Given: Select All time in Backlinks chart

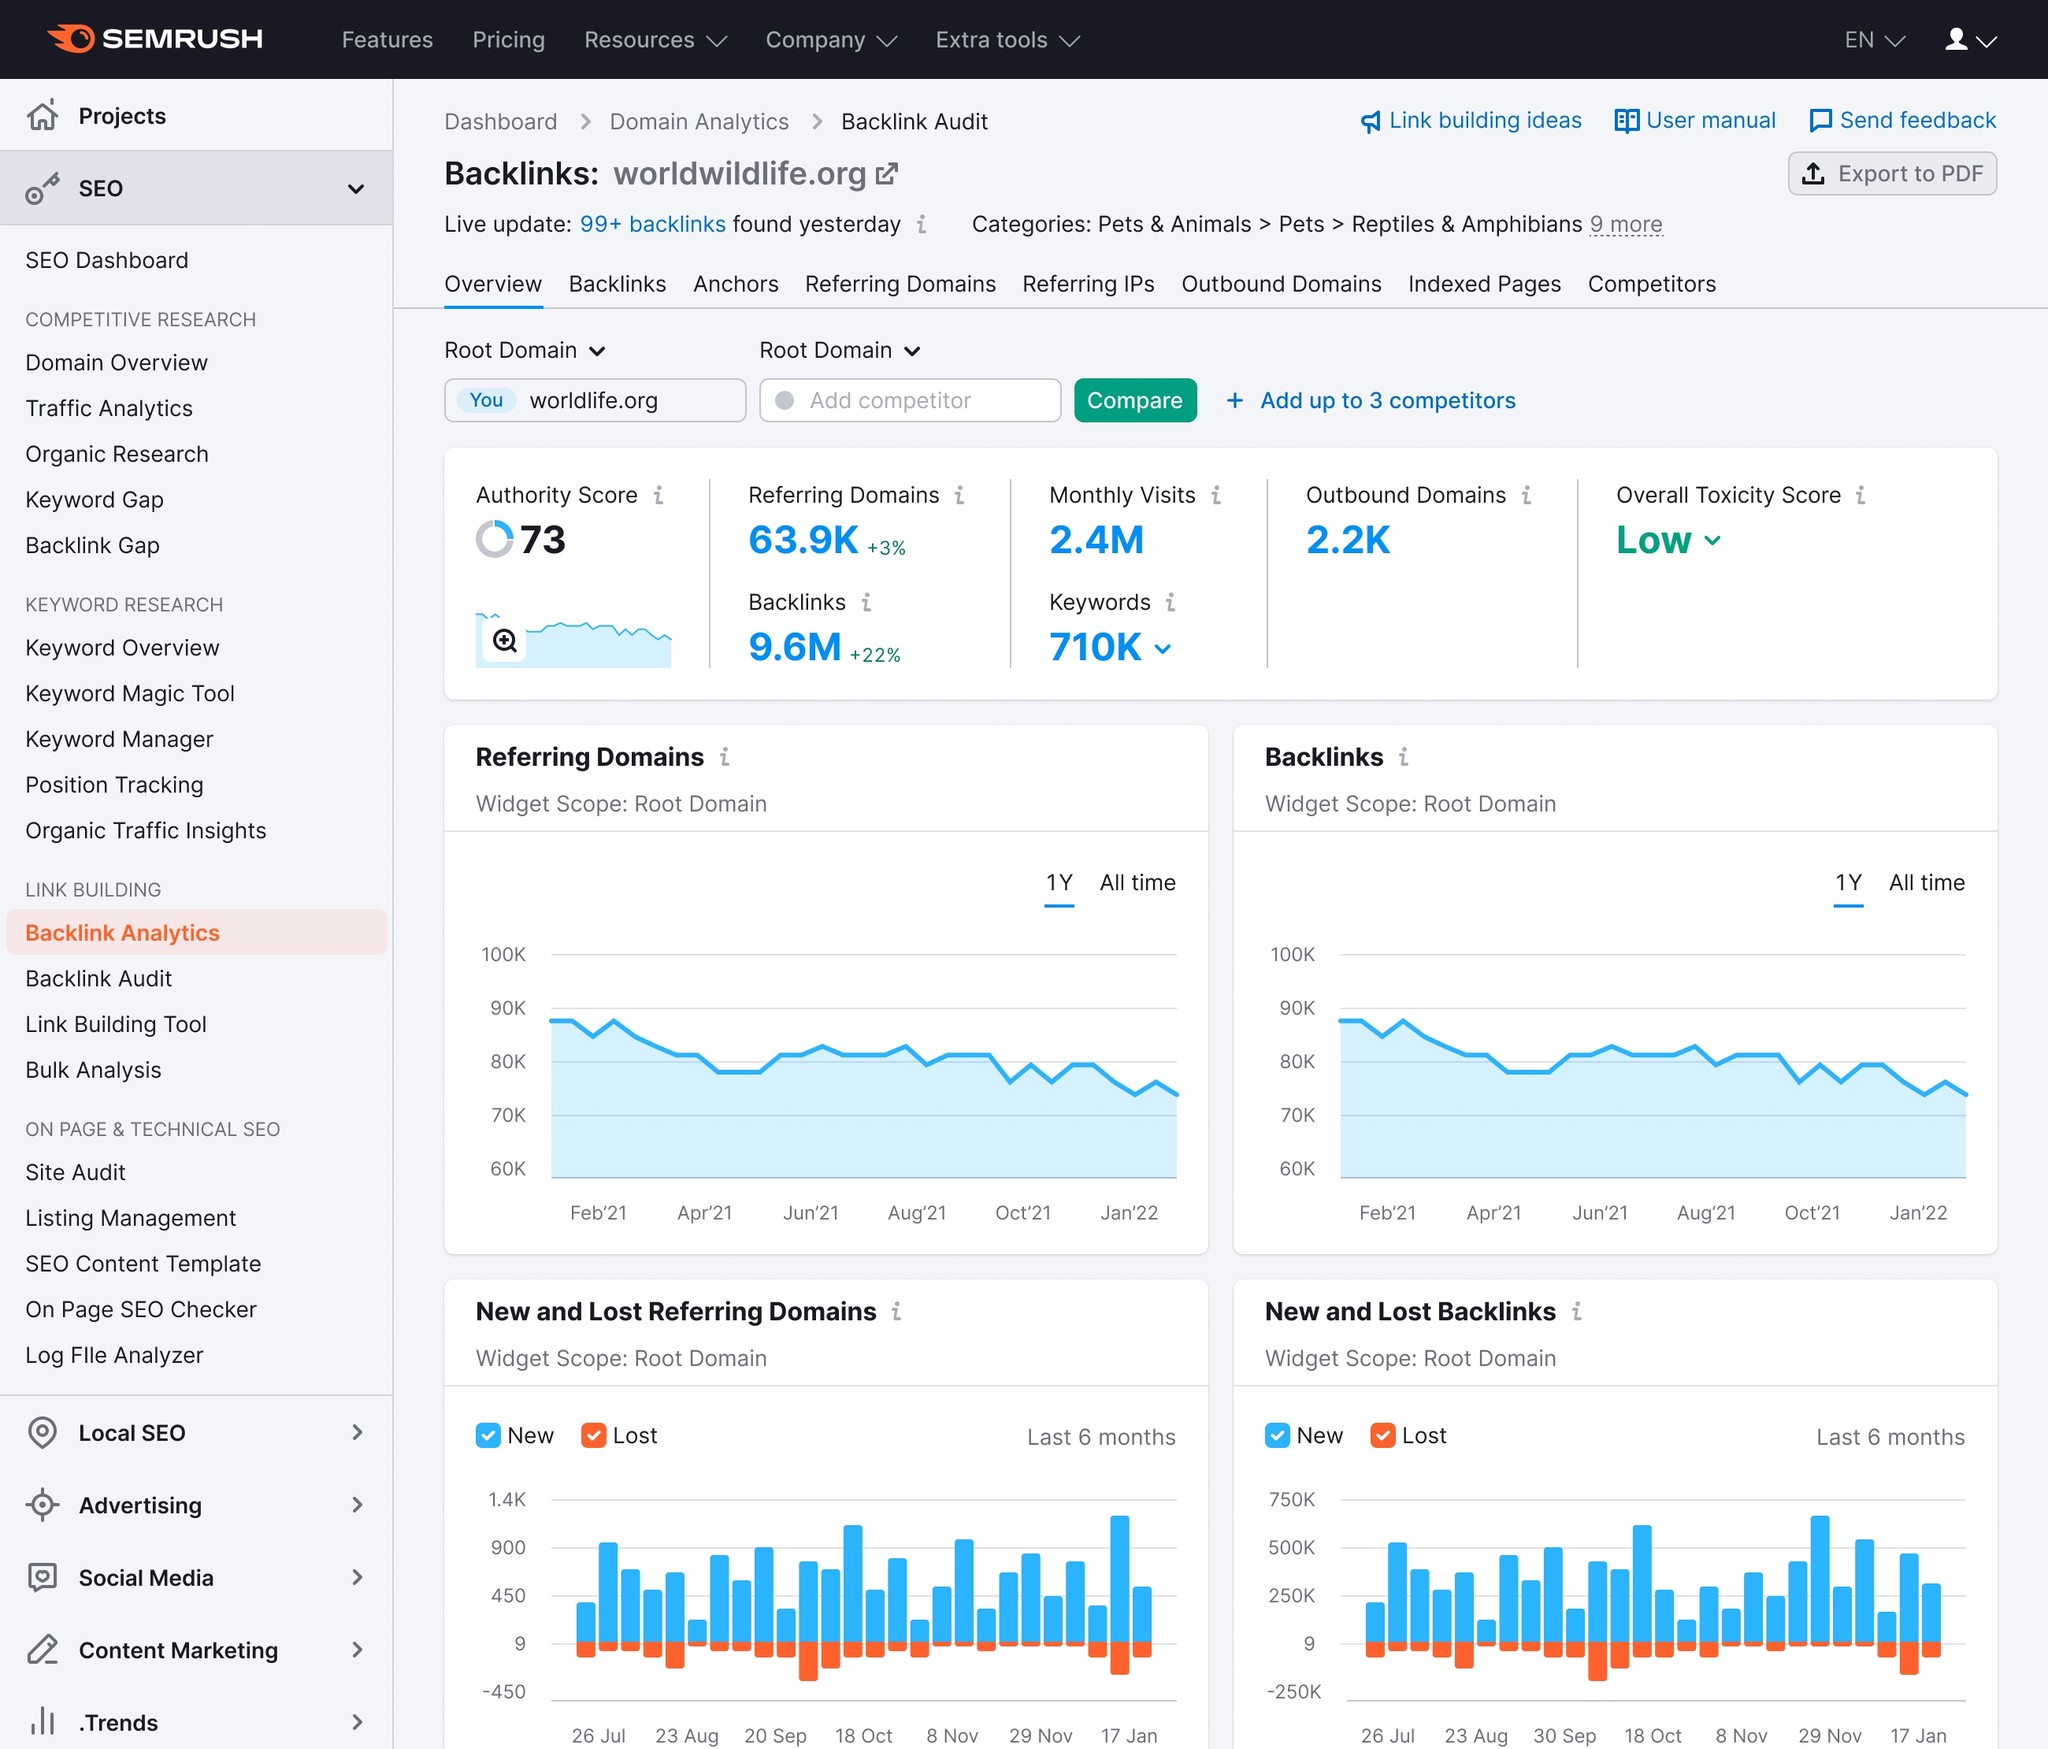Looking at the screenshot, I should pyautogui.click(x=1926, y=882).
